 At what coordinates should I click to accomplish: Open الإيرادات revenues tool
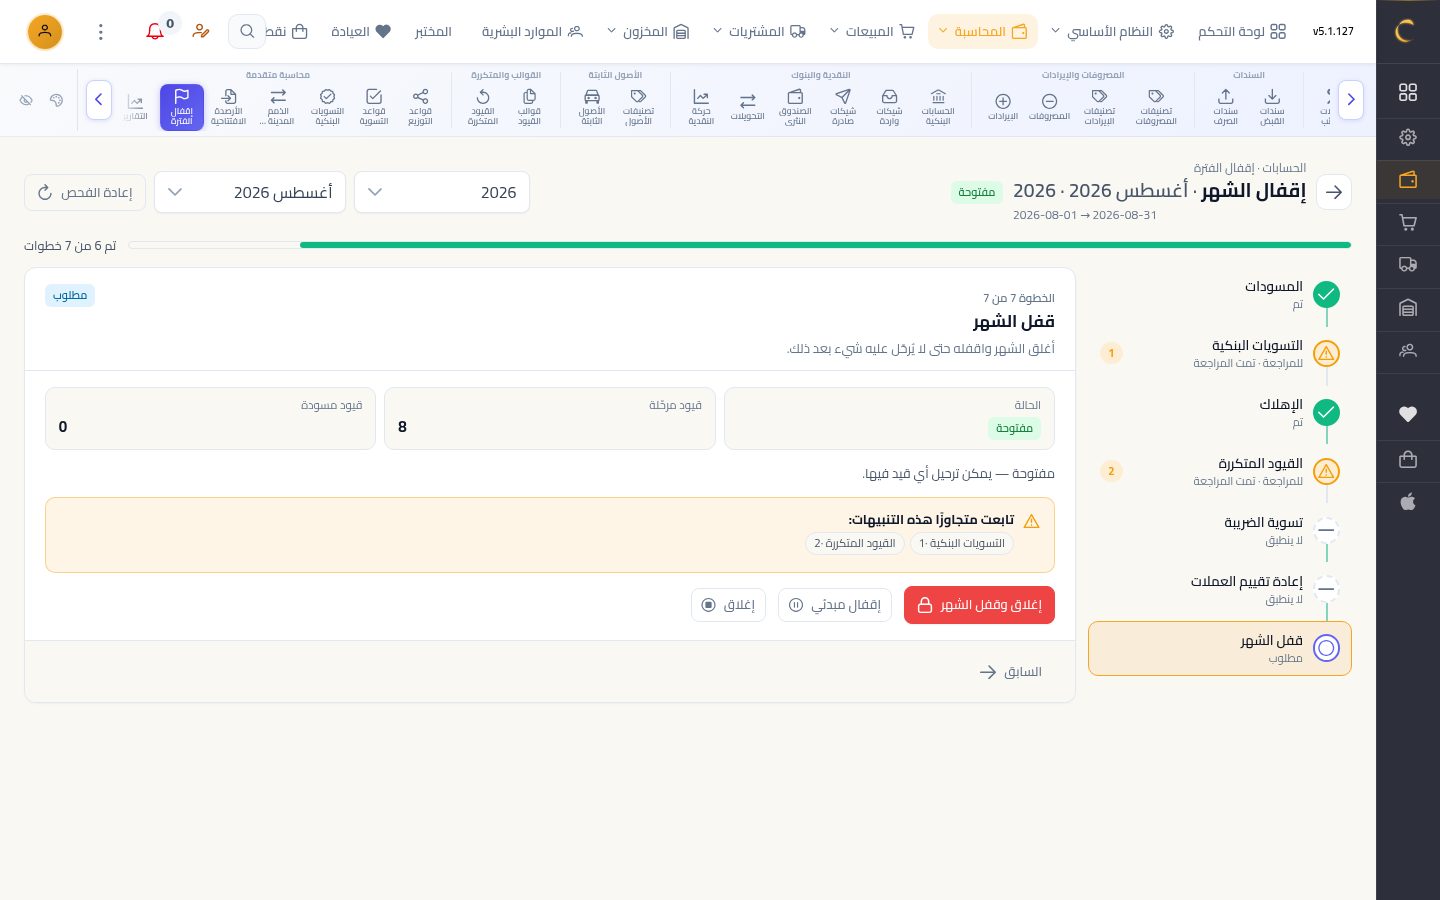coord(1003,107)
